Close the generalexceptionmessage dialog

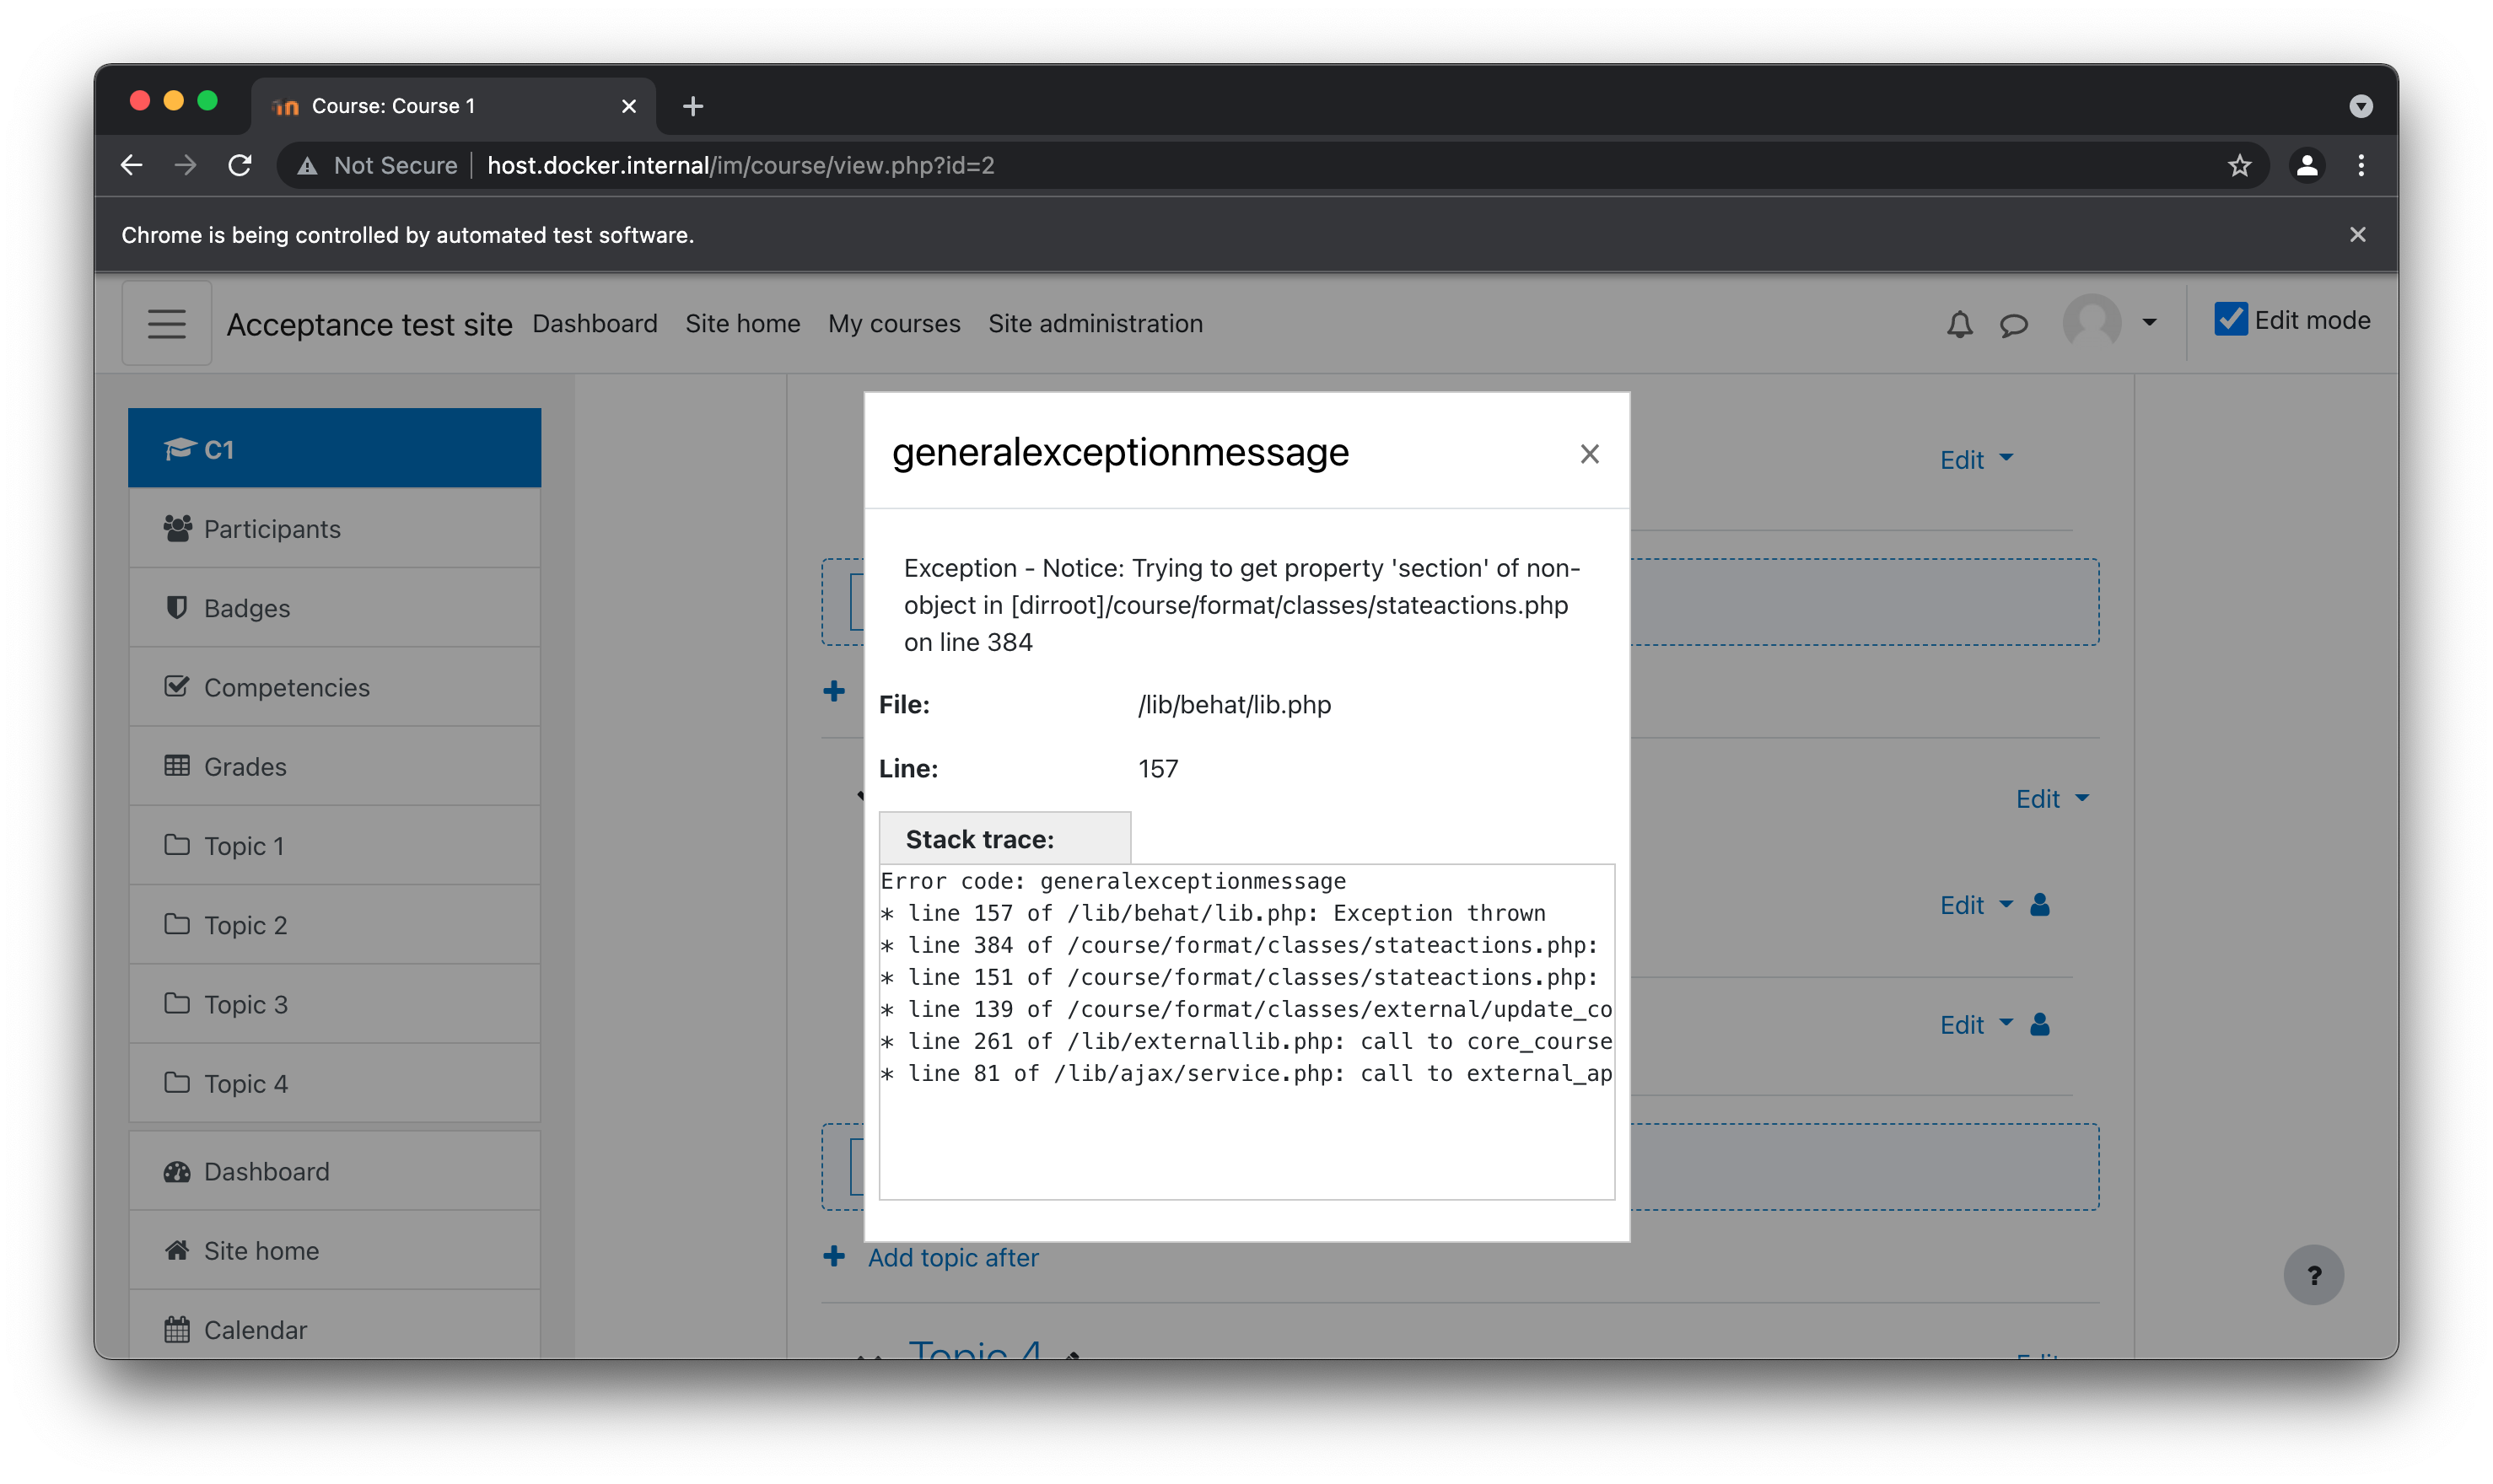tap(1589, 454)
